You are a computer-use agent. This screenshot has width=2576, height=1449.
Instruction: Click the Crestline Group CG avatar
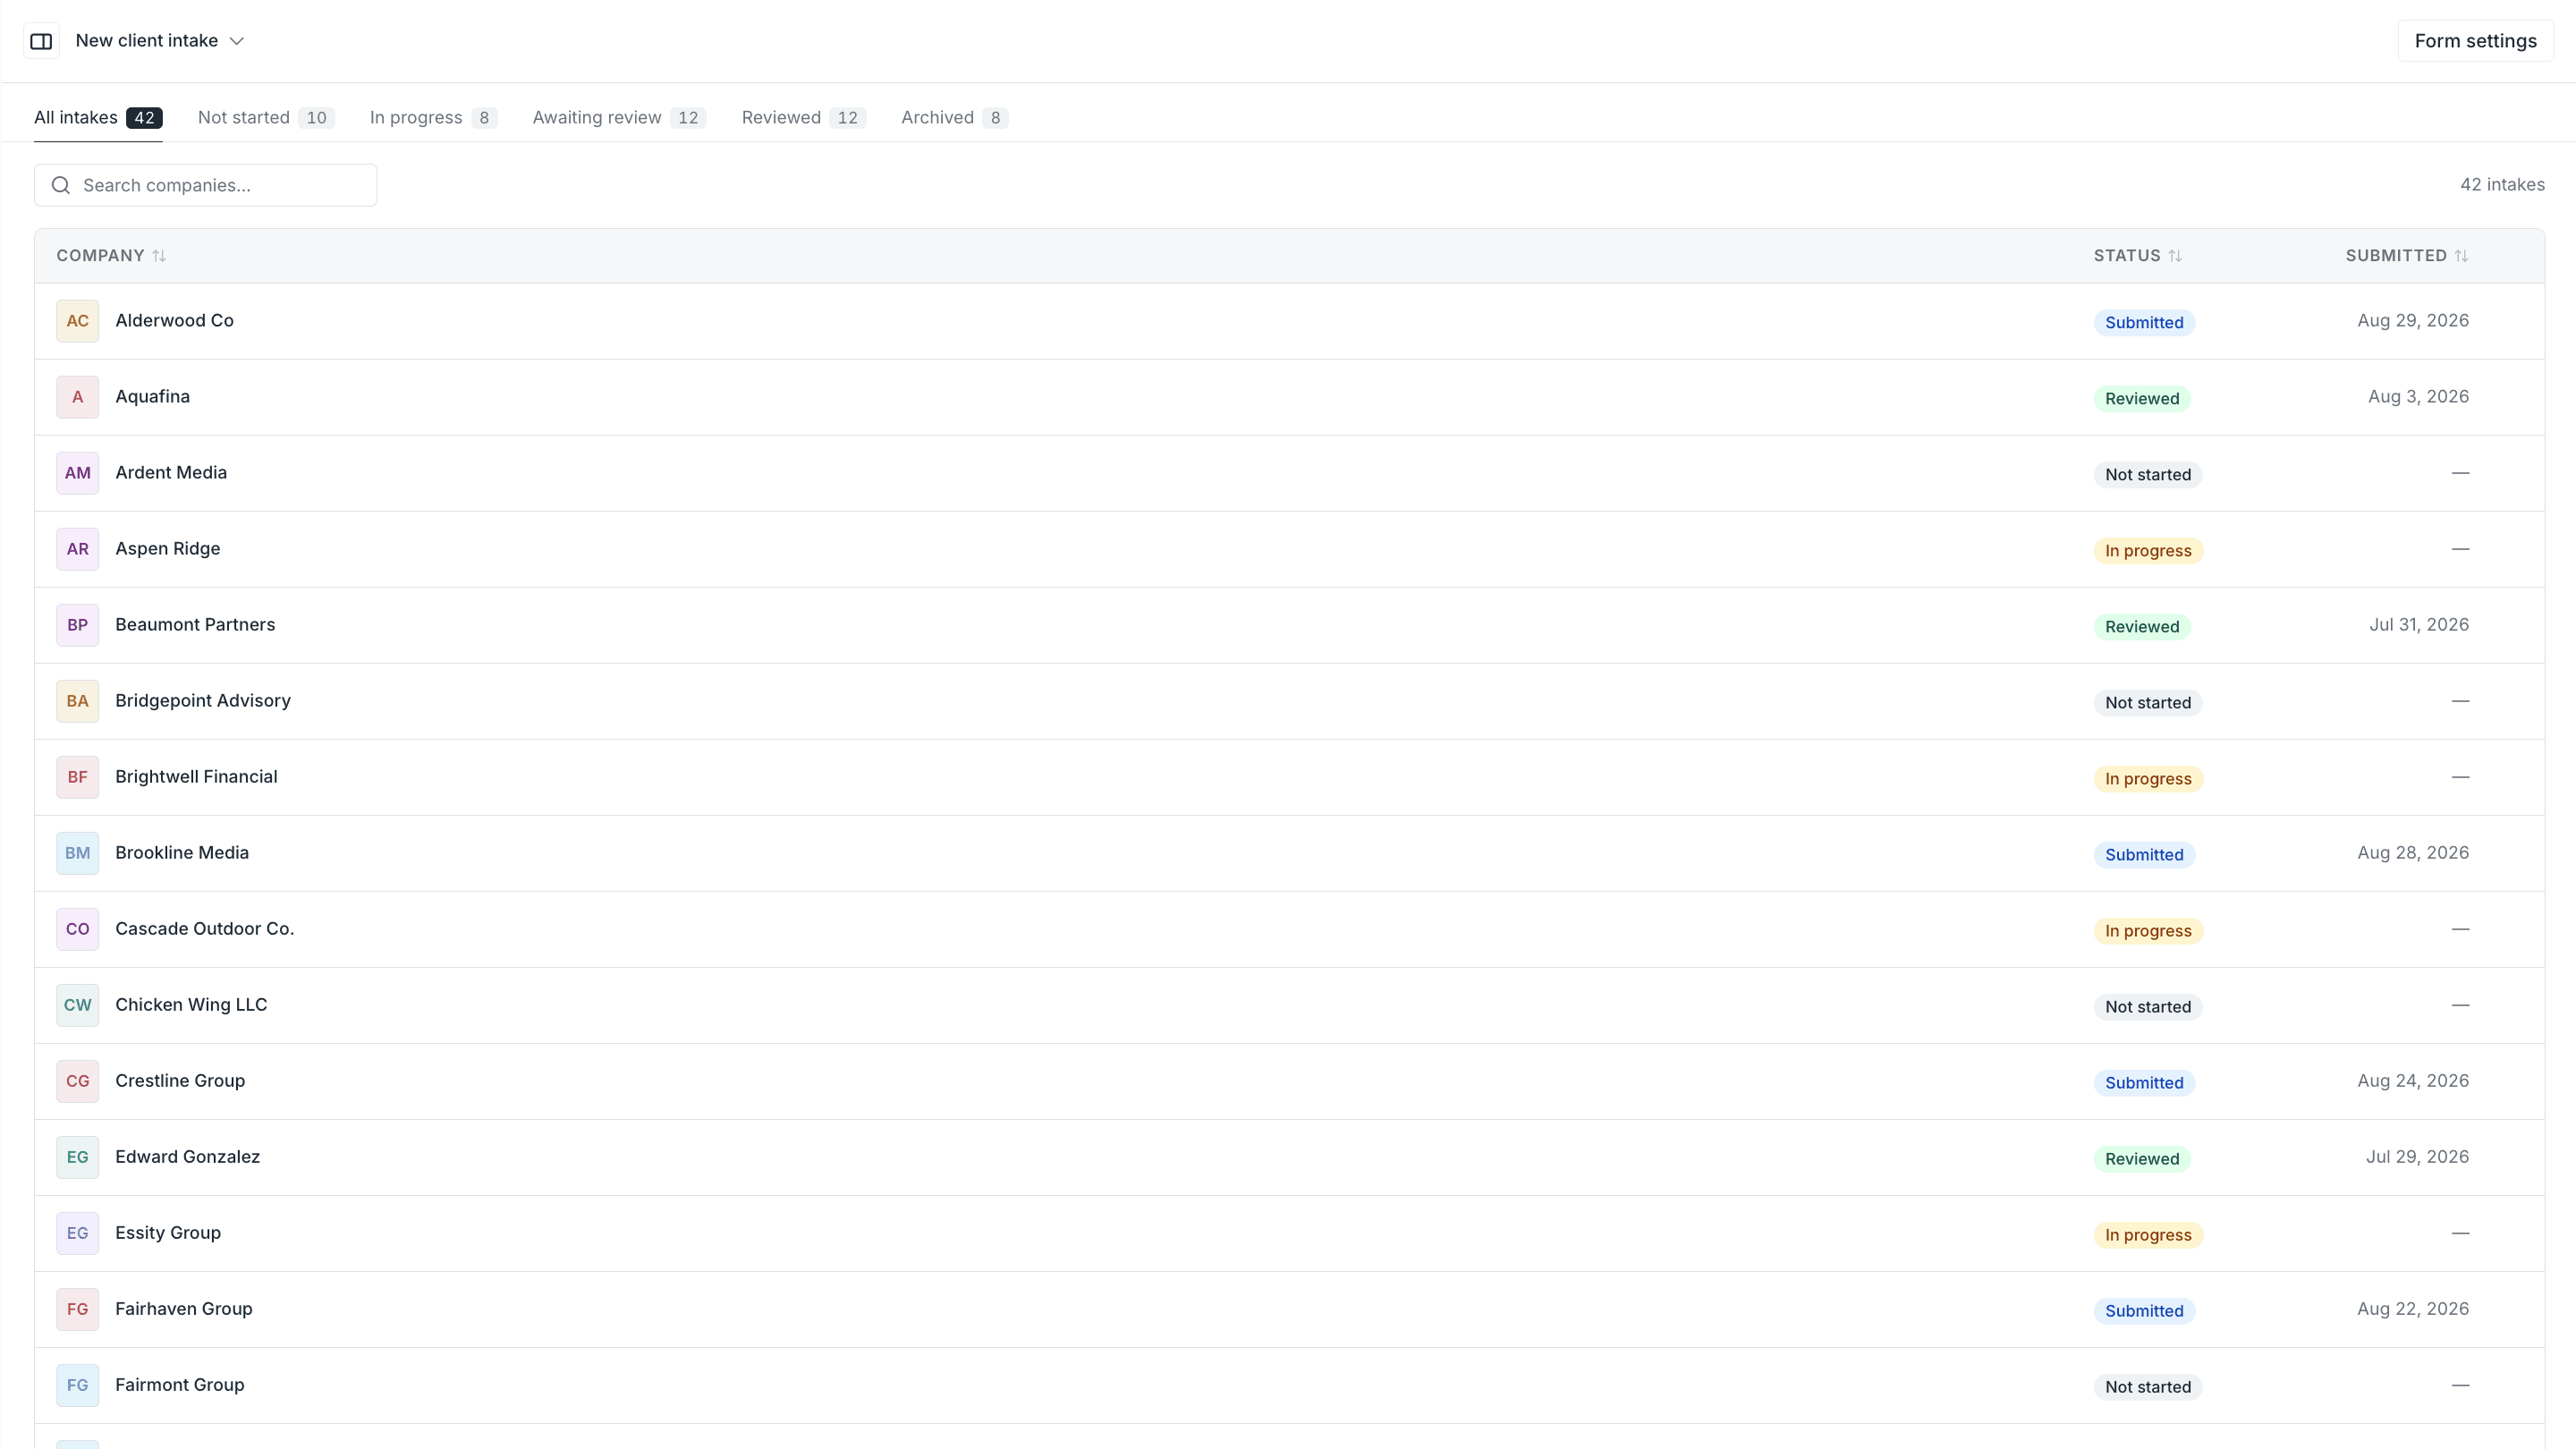click(78, 1081)
